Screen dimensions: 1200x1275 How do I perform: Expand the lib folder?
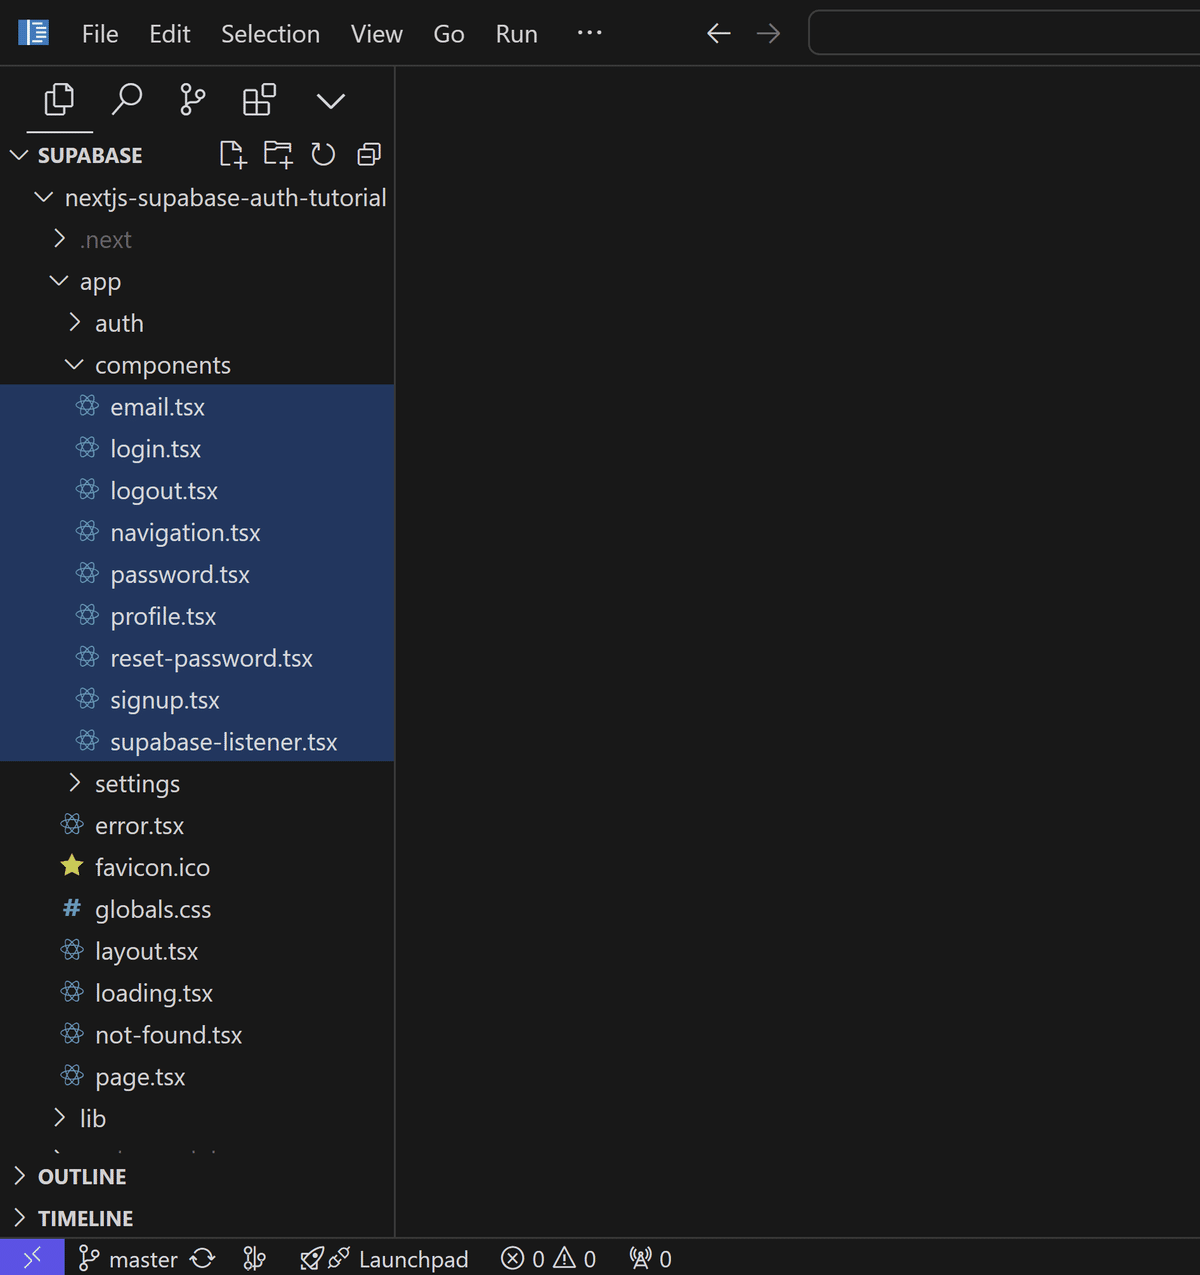pyautogui.click(x=197, y=1119)
